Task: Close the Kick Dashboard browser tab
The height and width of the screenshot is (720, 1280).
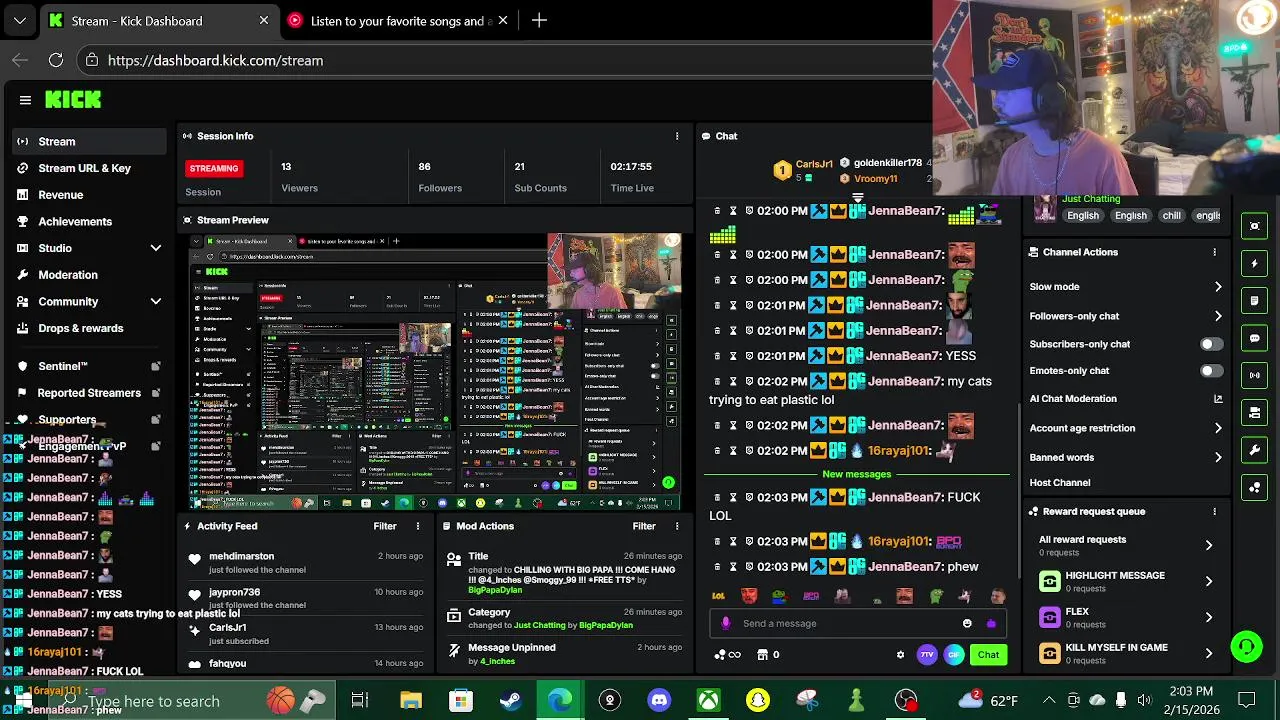Action: point(264,20)
